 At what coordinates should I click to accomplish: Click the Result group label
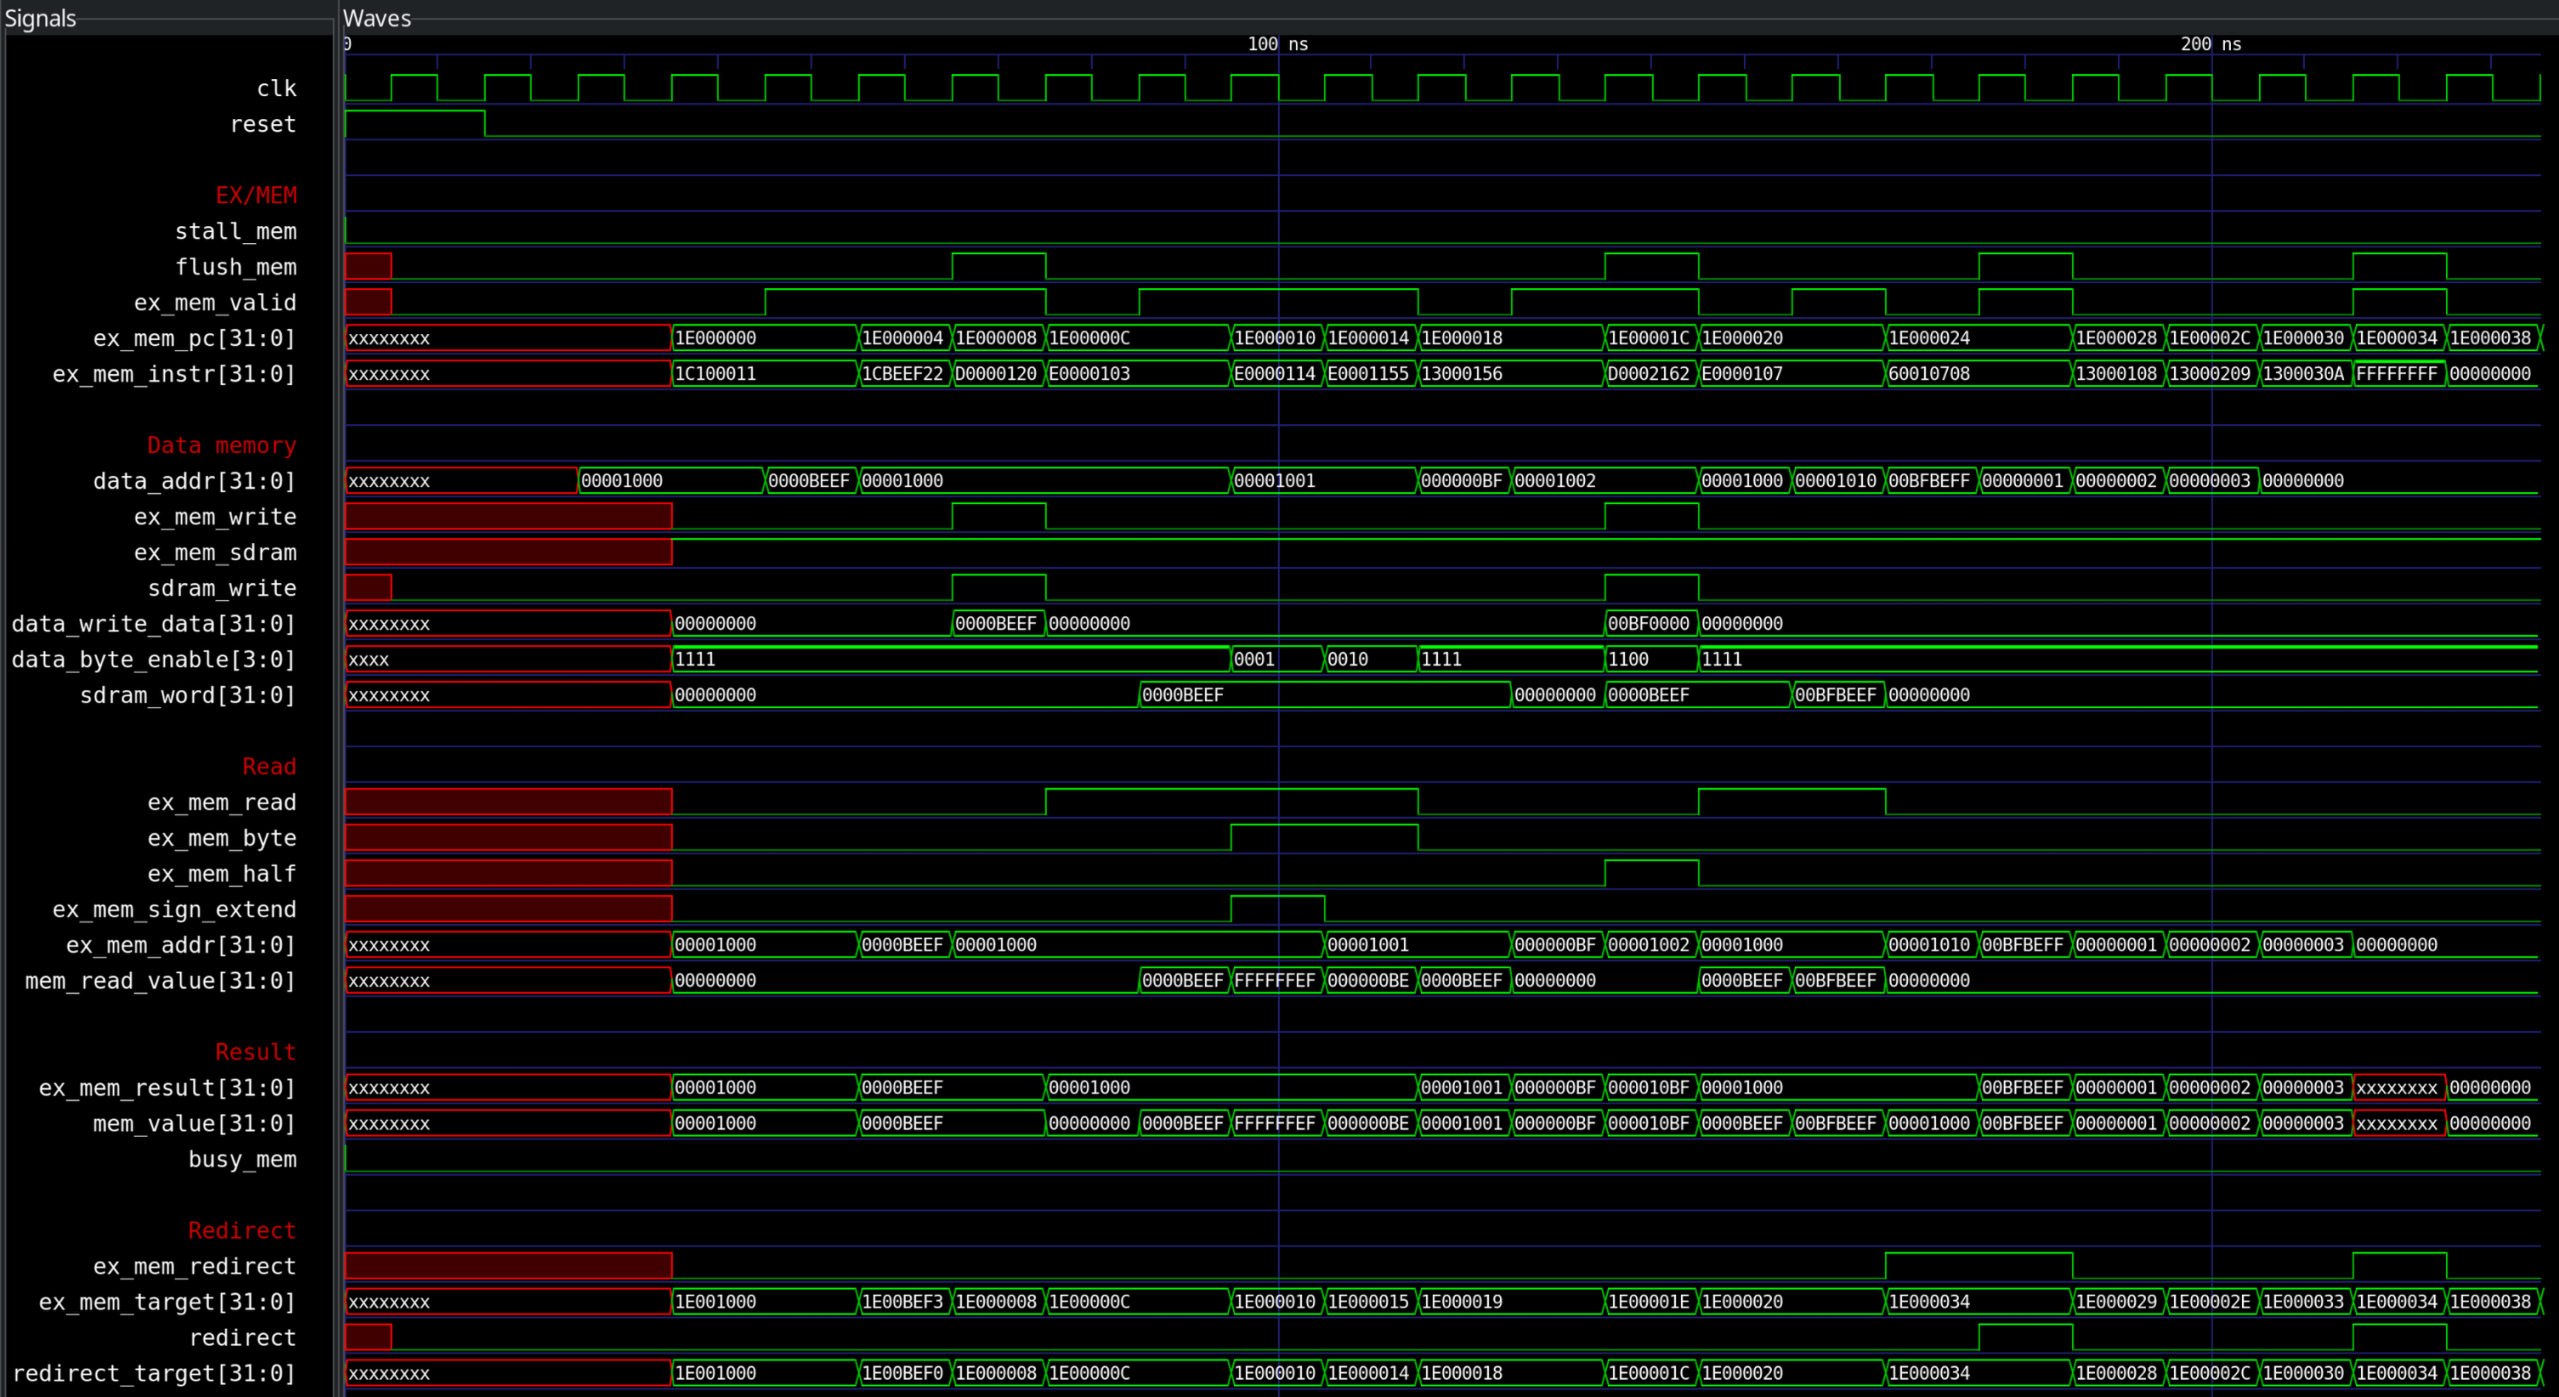(x=256, y=1052)
